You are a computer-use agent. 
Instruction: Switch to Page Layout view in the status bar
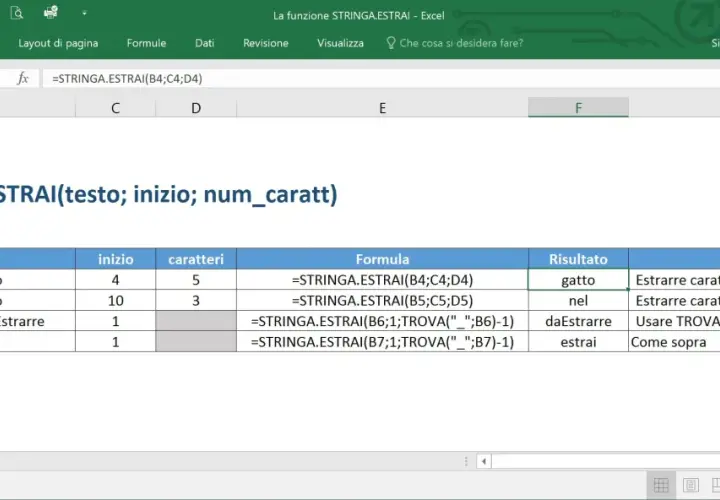691,485
